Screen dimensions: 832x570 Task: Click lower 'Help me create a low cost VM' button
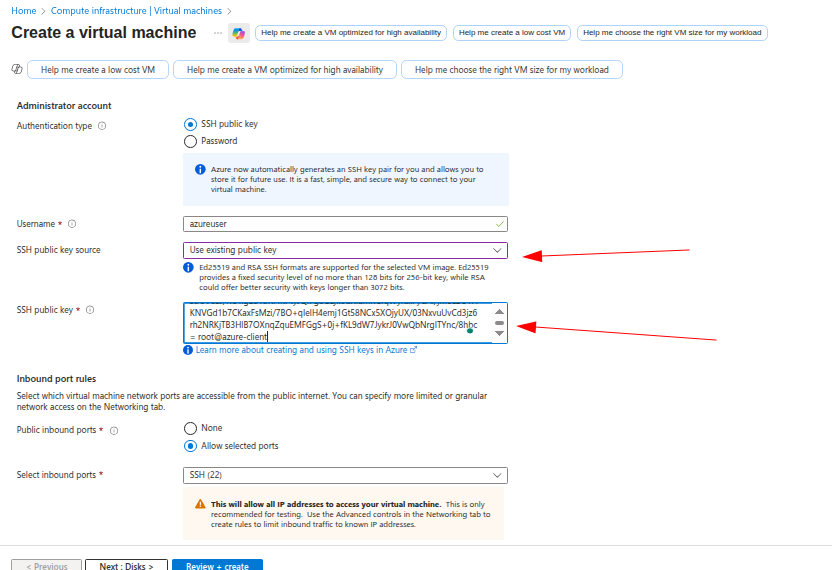pyautogui.click(x=98, y=70)
